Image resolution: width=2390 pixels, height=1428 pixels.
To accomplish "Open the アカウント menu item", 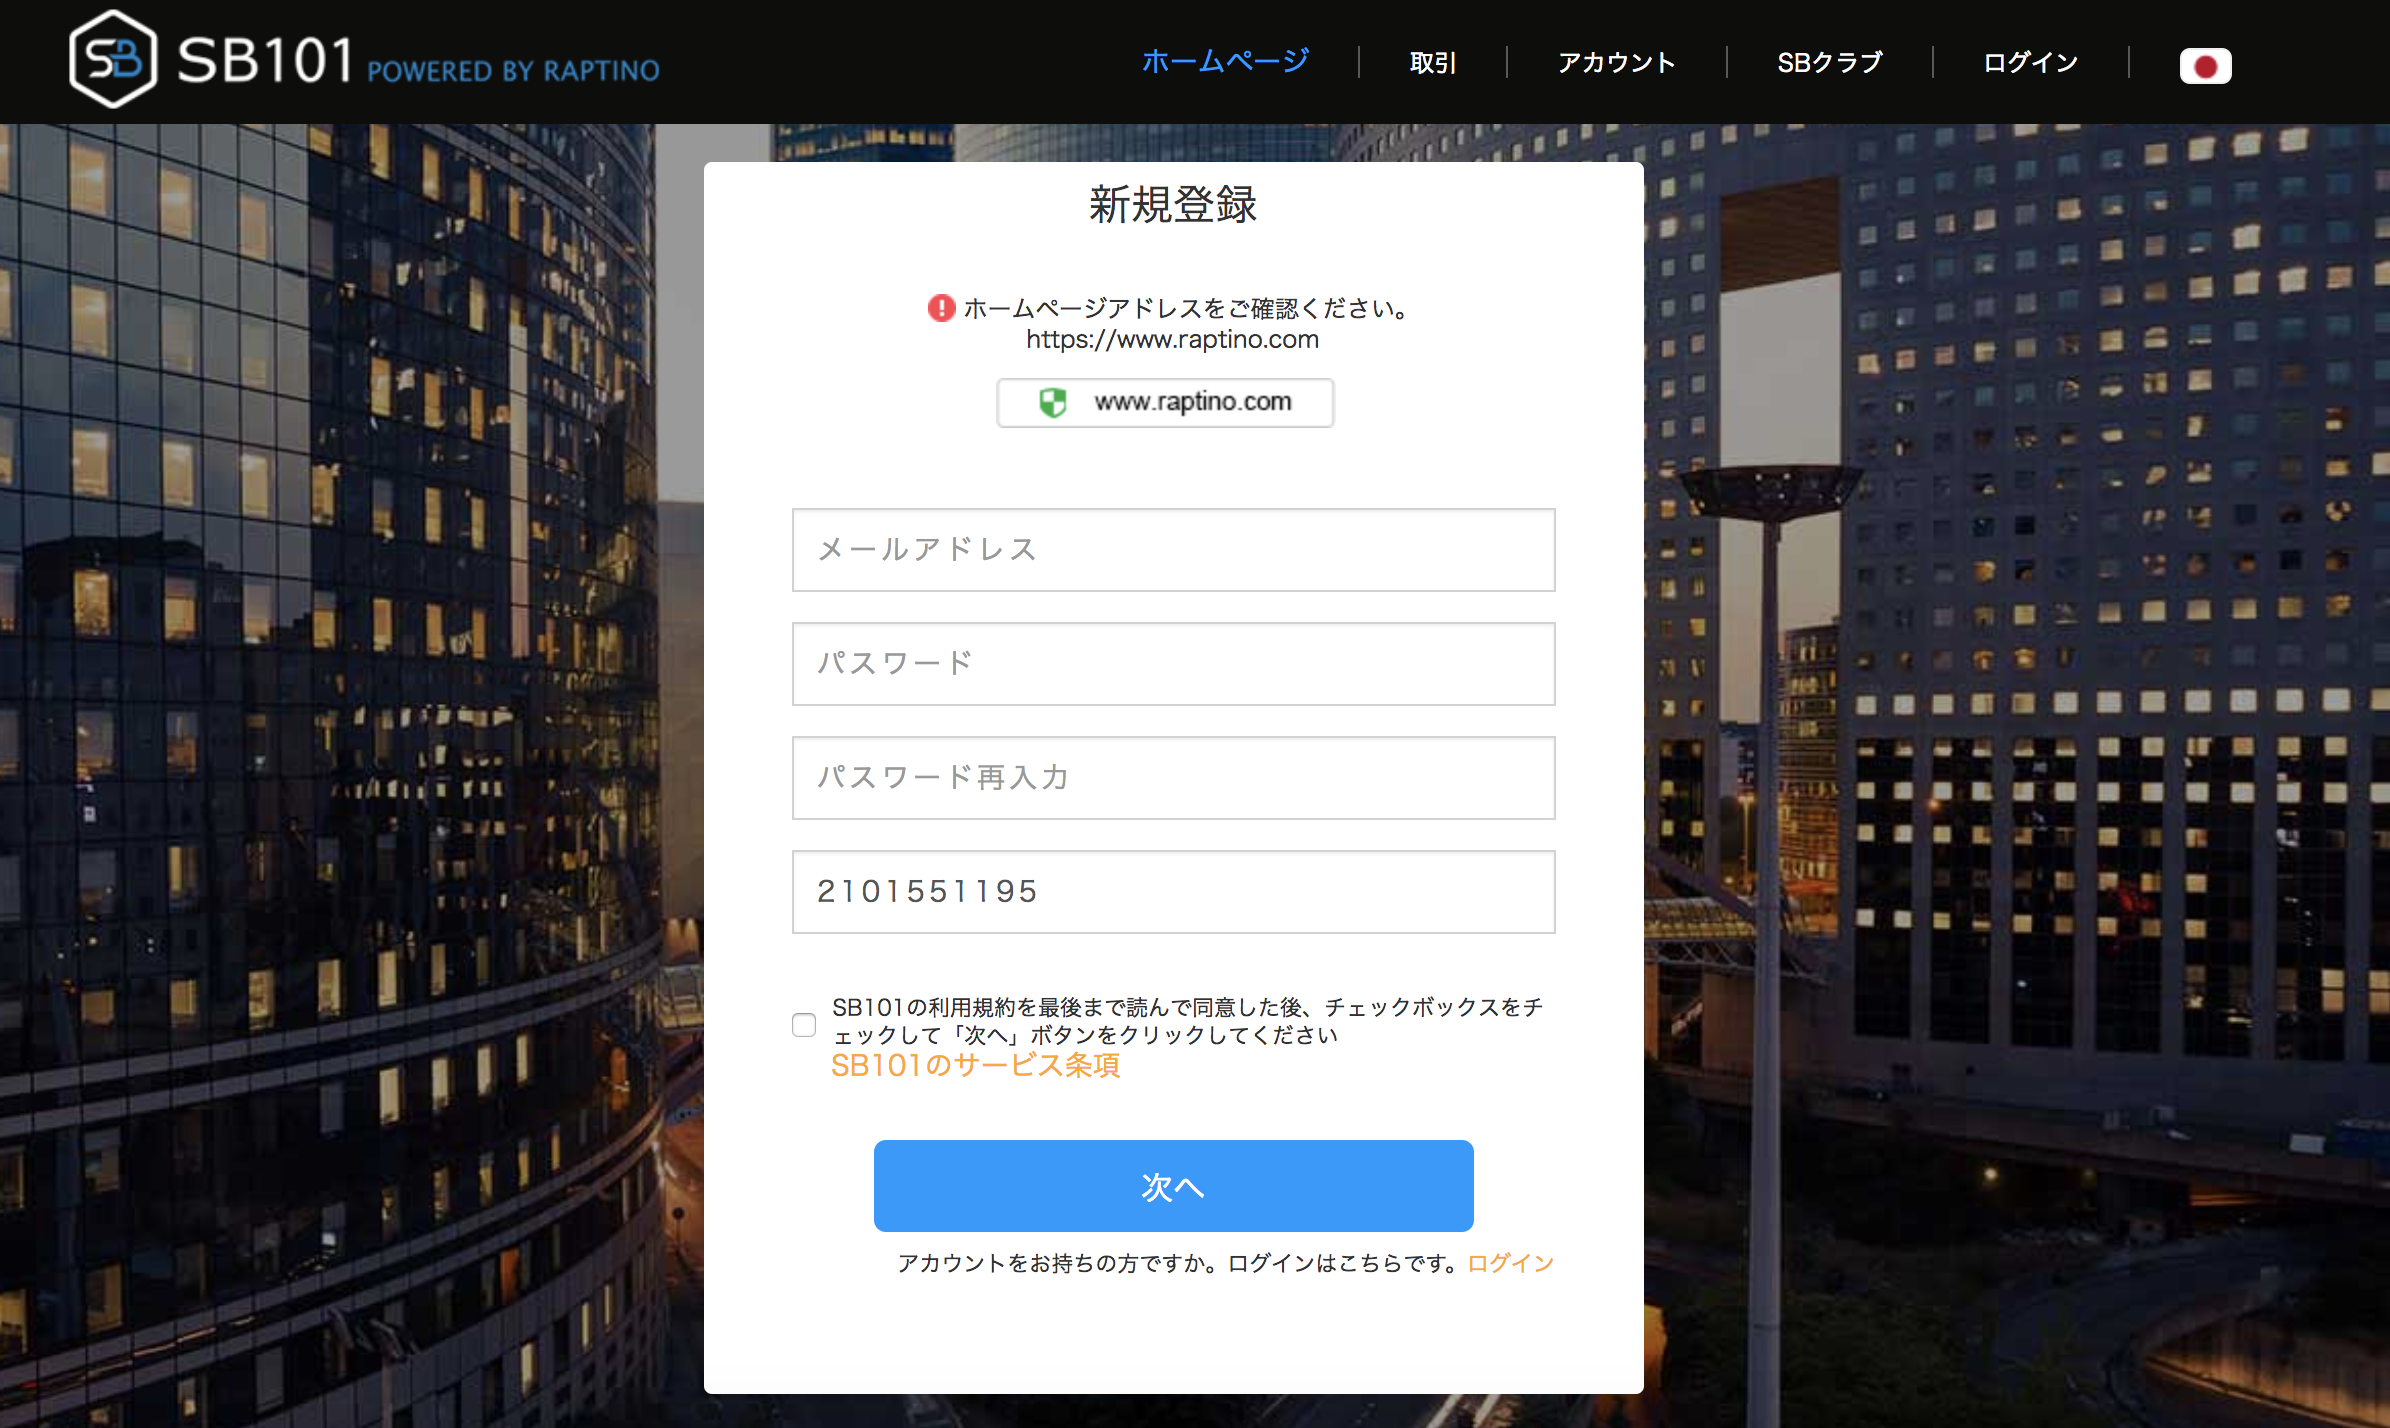I will tap(1616, 62).
